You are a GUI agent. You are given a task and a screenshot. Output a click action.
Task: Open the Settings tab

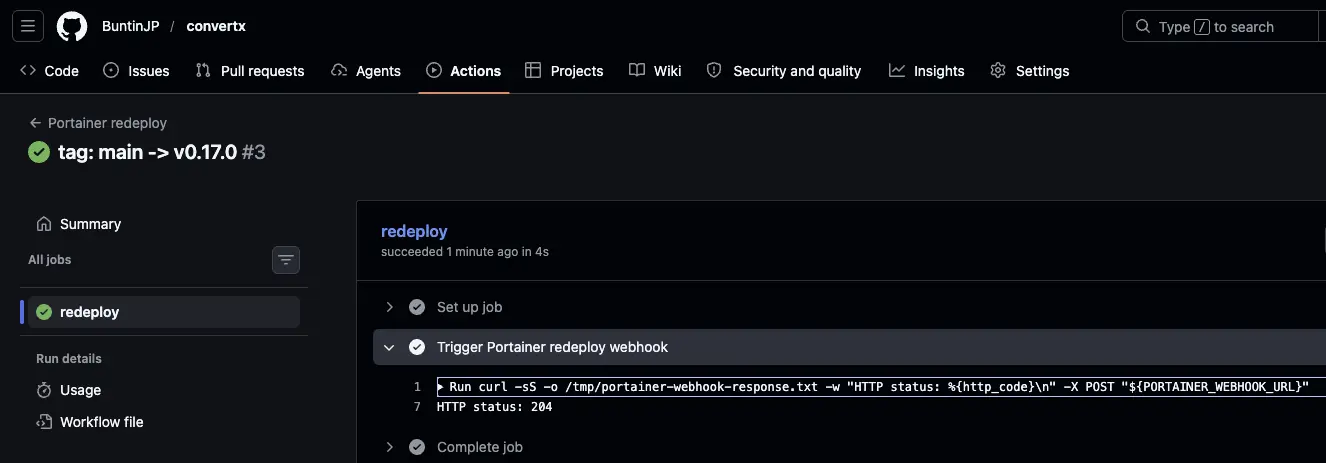point(1029,70)
